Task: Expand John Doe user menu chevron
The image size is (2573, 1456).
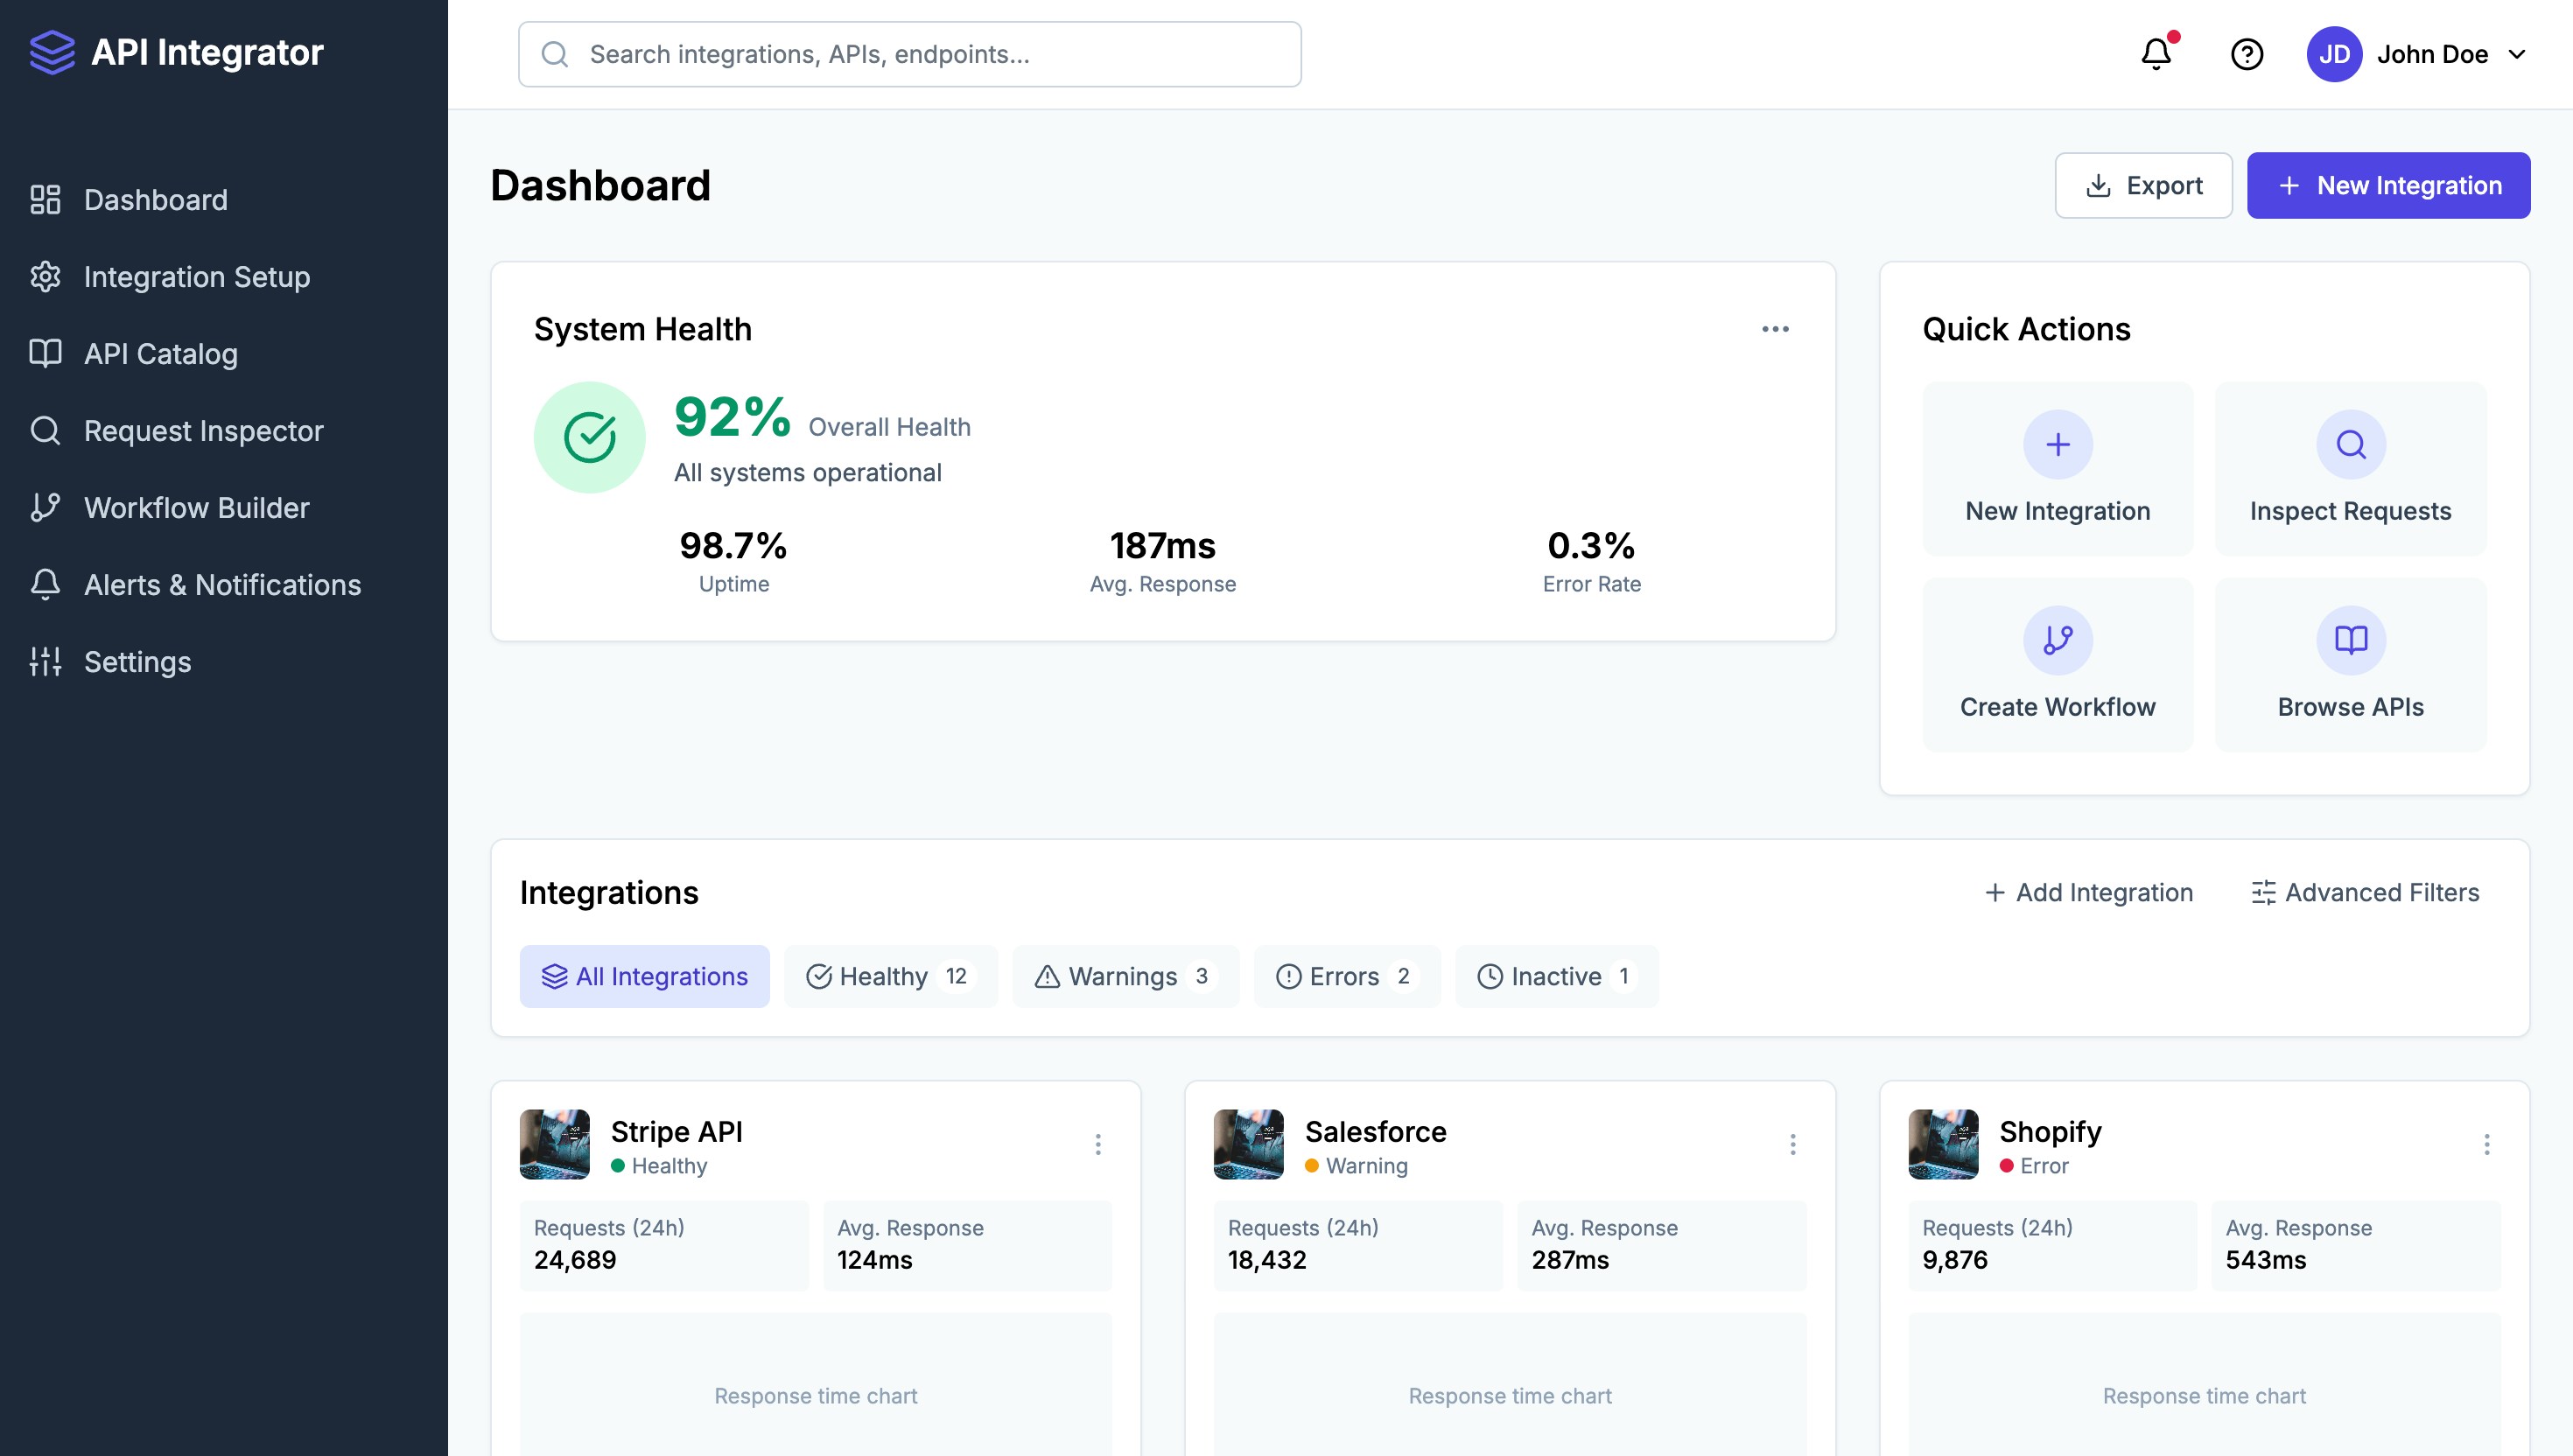Action: tap(2517, 54)
